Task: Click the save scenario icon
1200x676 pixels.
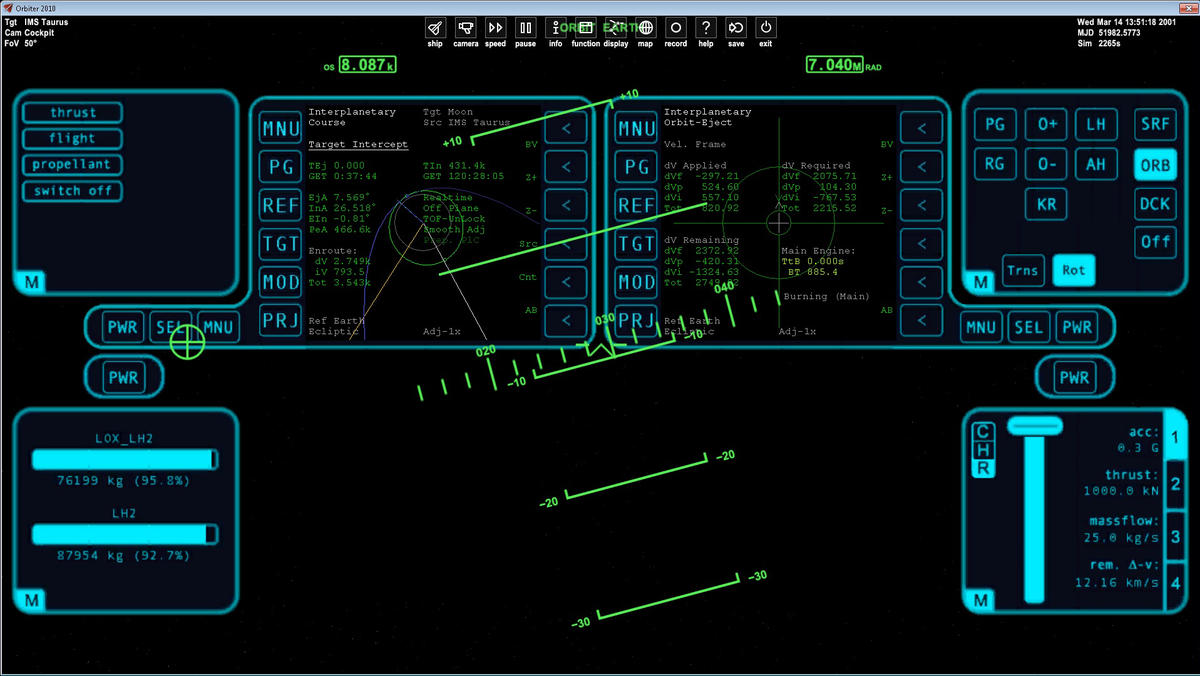Action: [736, 28]
